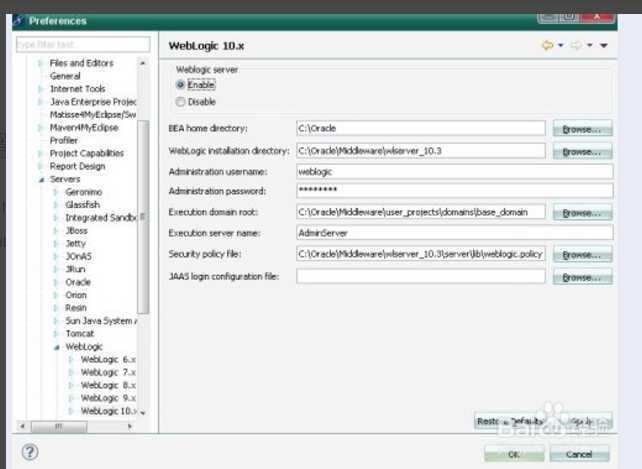Select General in preferences tree
This screenshot has height=469, width=642.
point(65,76)
